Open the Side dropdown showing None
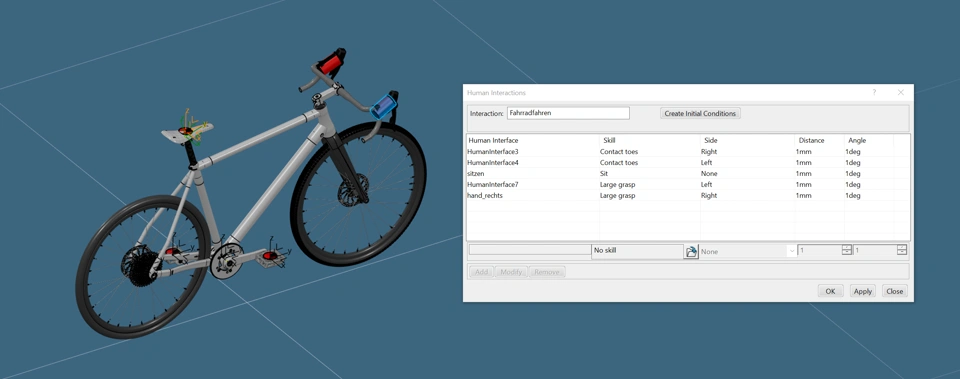960x379 pixels. tap(748, 251)
